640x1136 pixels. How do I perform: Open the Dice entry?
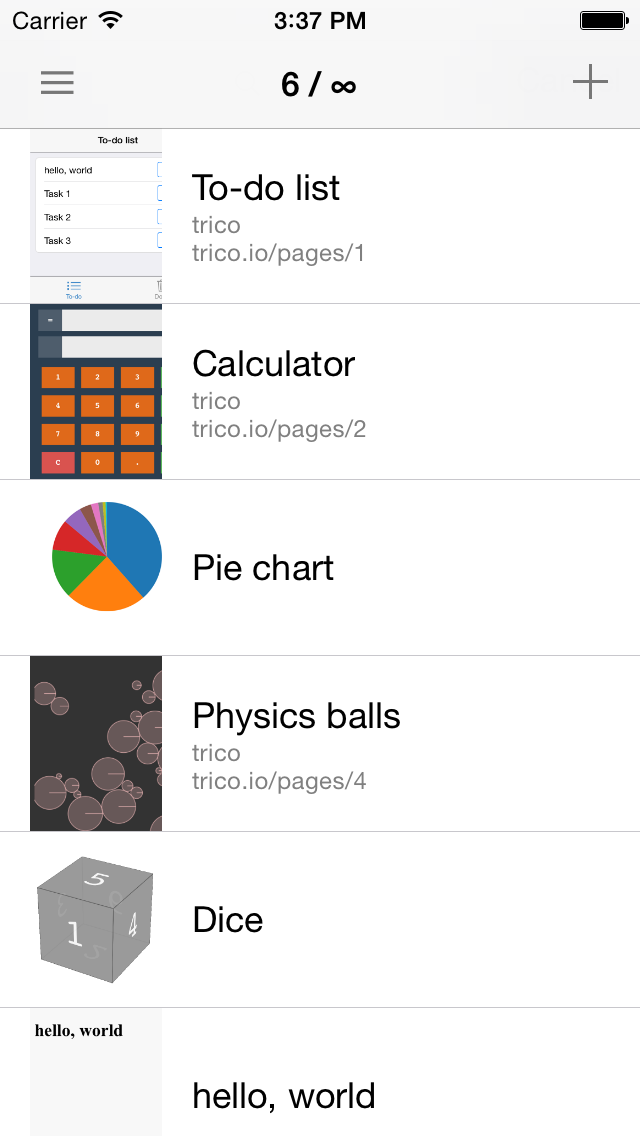228,920
